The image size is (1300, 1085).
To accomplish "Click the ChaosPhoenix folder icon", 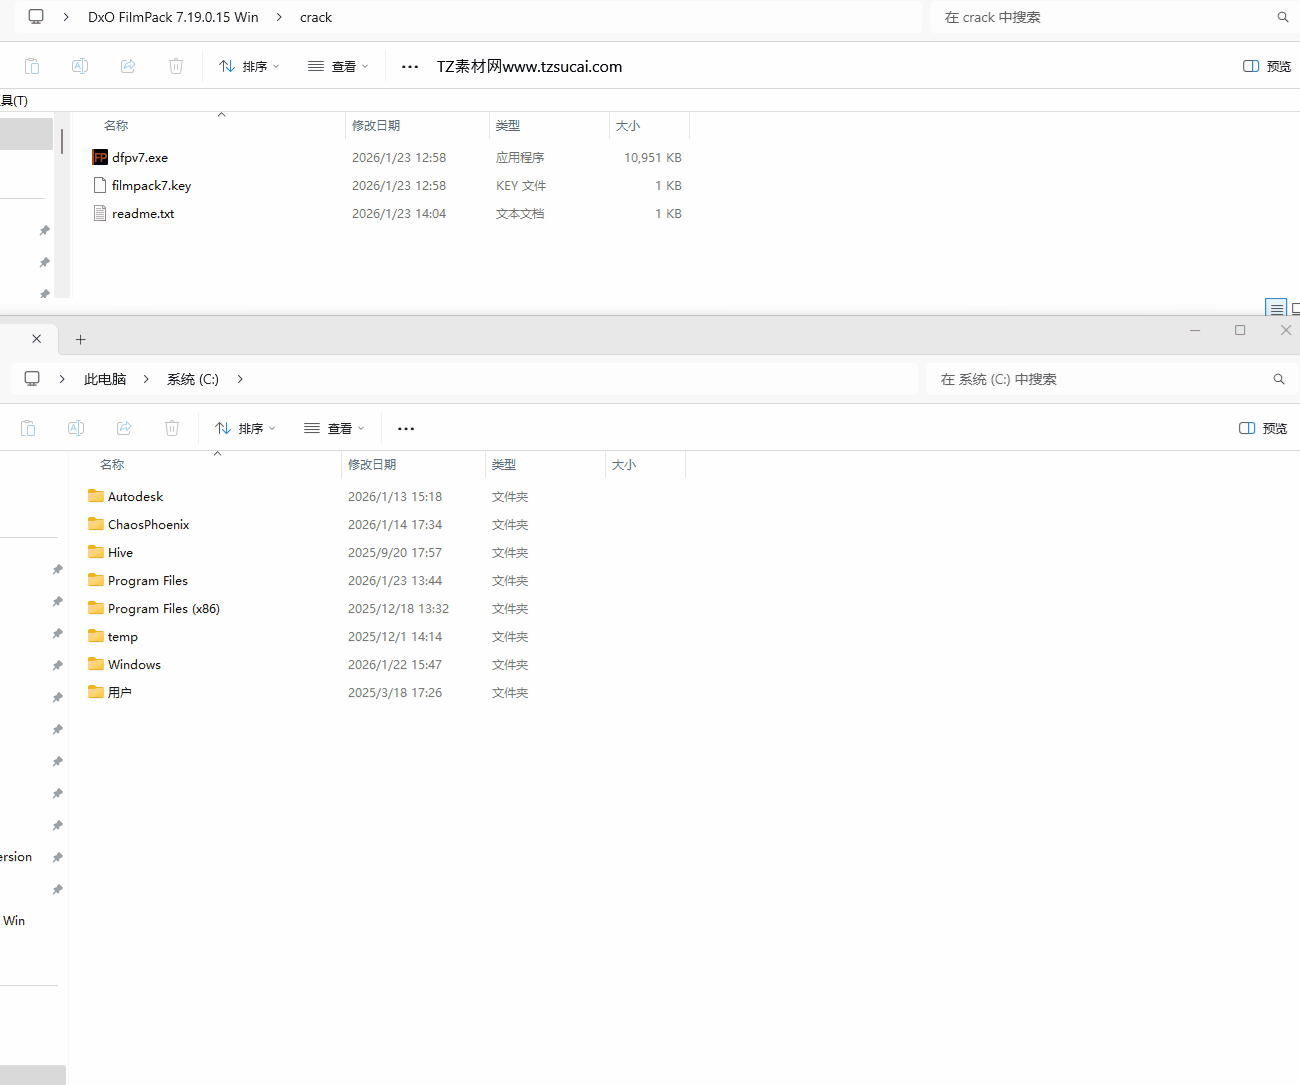I will [x=96, y=524].
